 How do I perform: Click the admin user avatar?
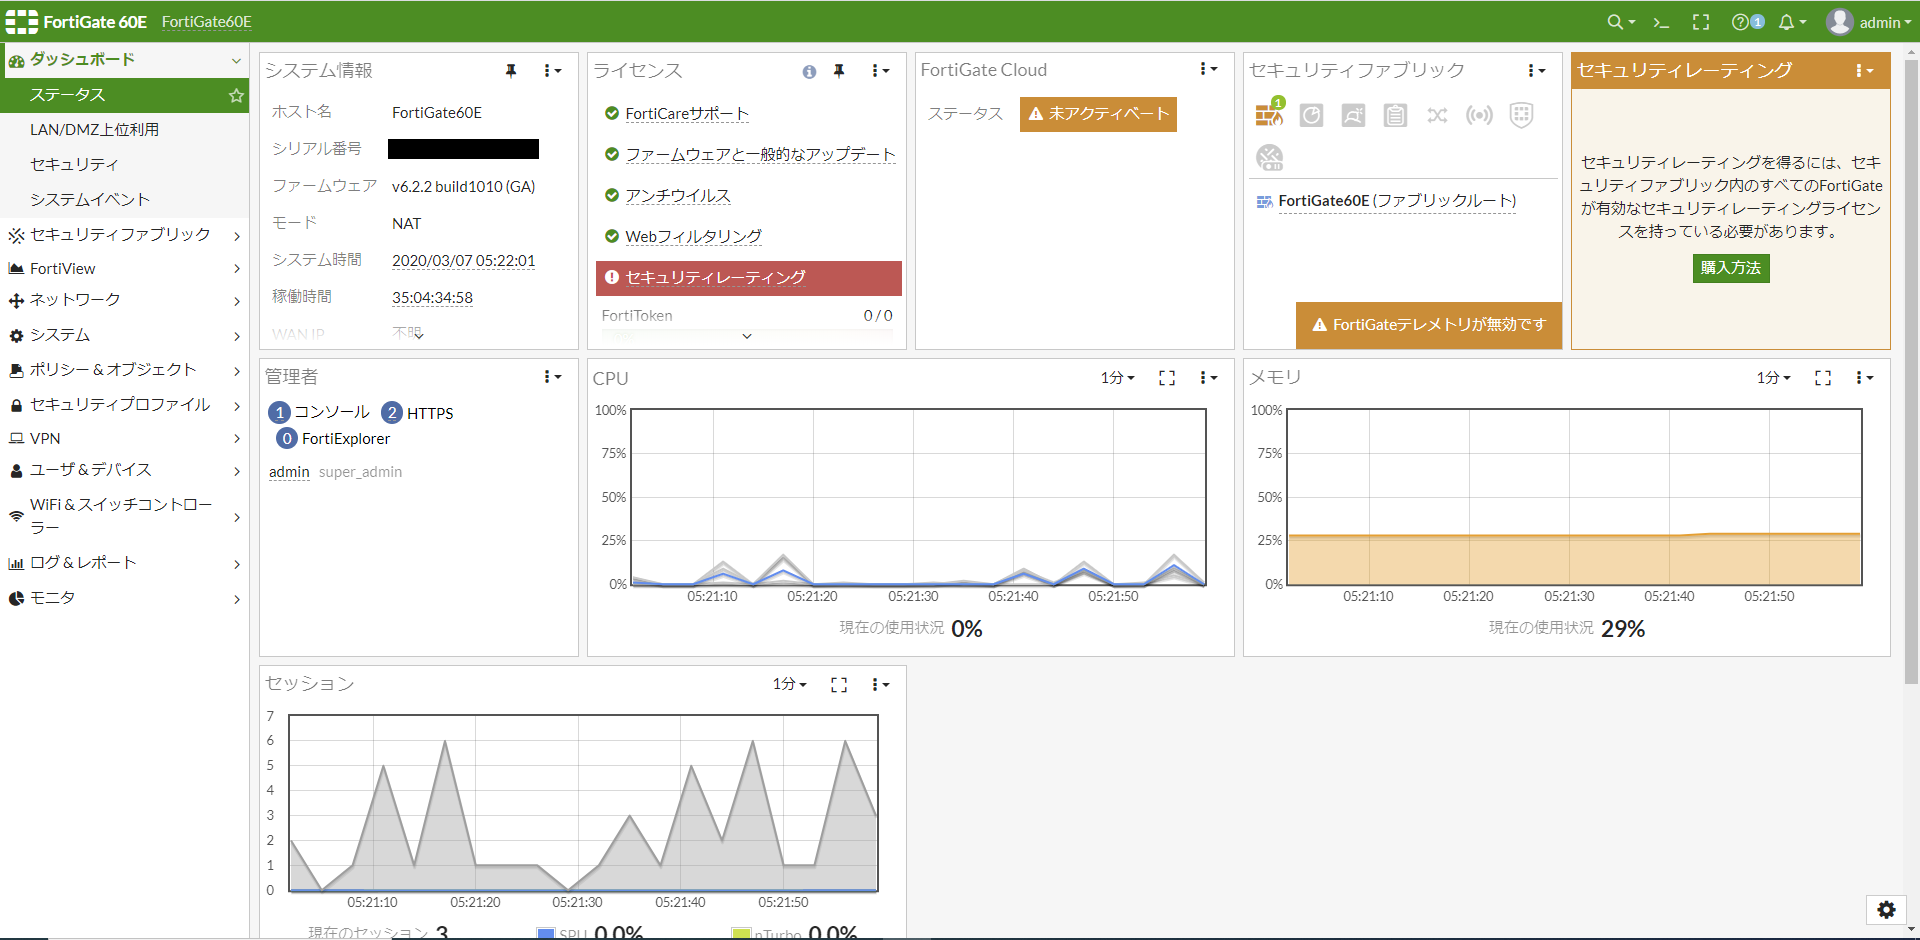1840,22
